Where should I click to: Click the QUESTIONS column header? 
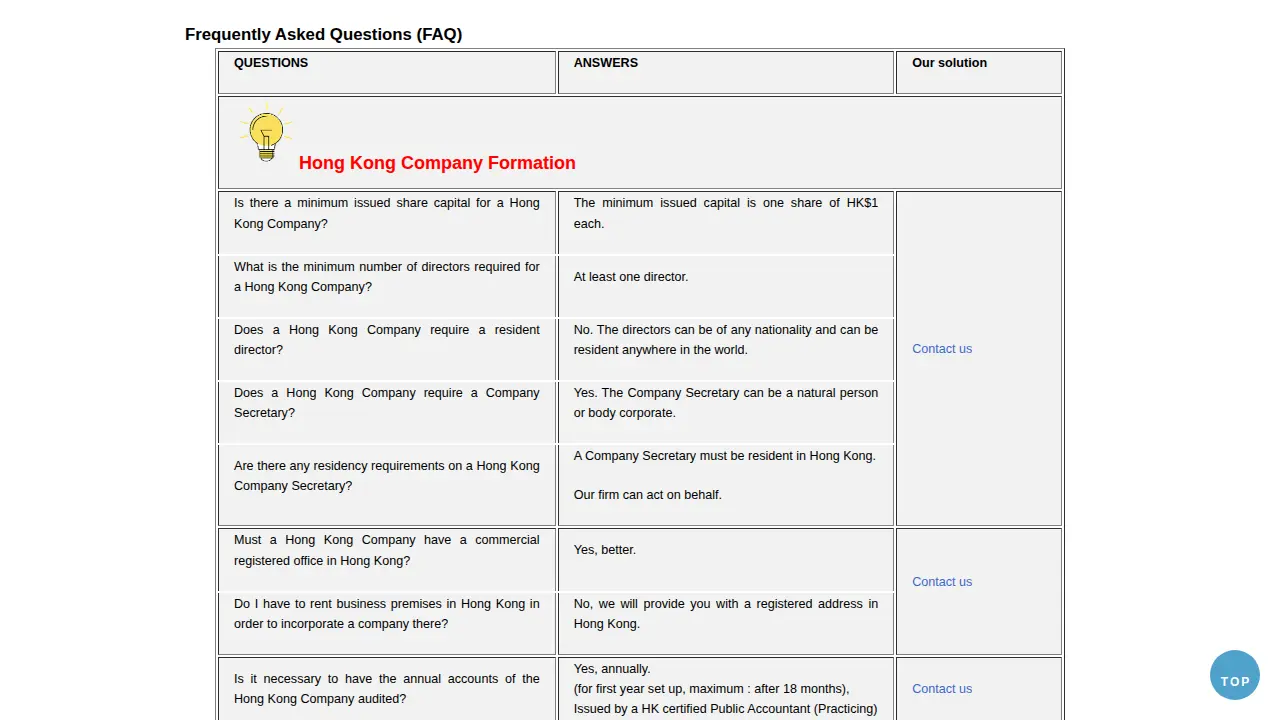click(x=271, y=63)
